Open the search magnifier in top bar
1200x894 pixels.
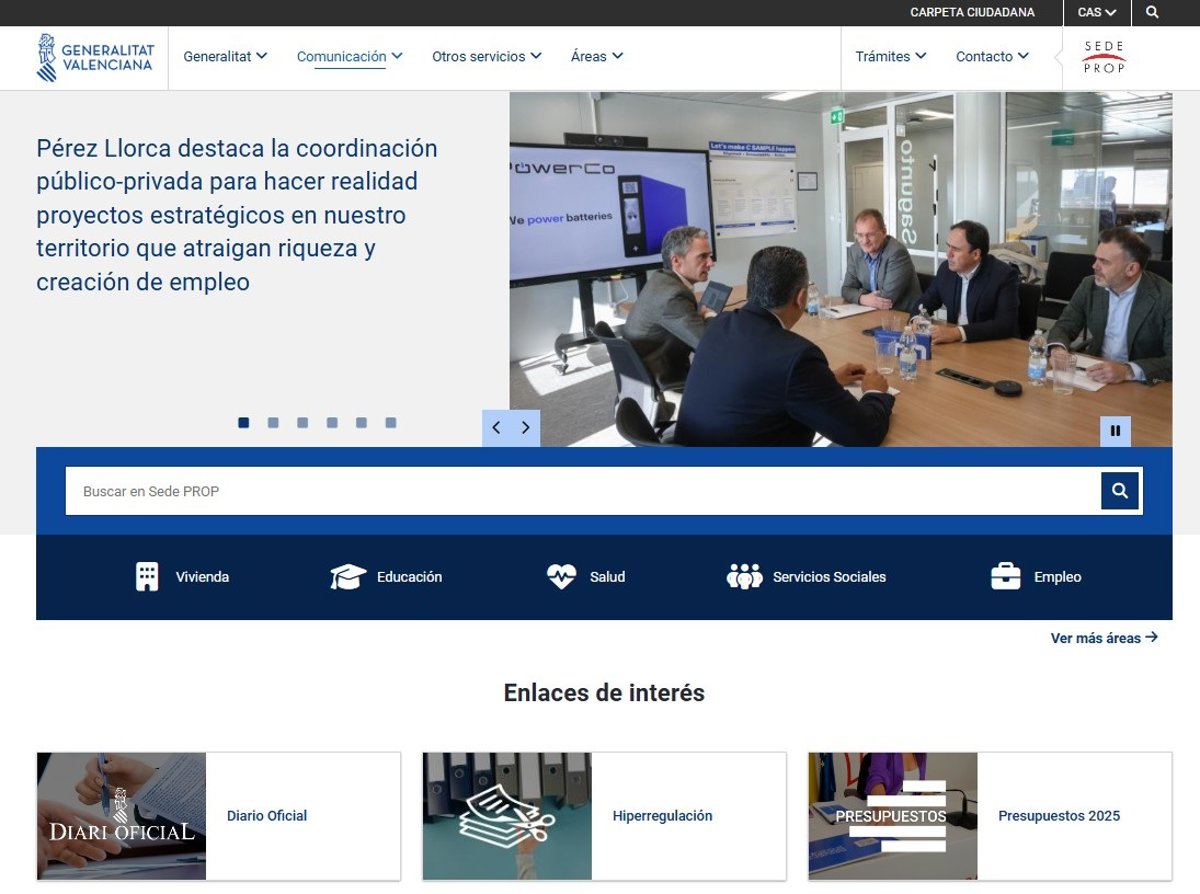click(x=1152, y=13)
